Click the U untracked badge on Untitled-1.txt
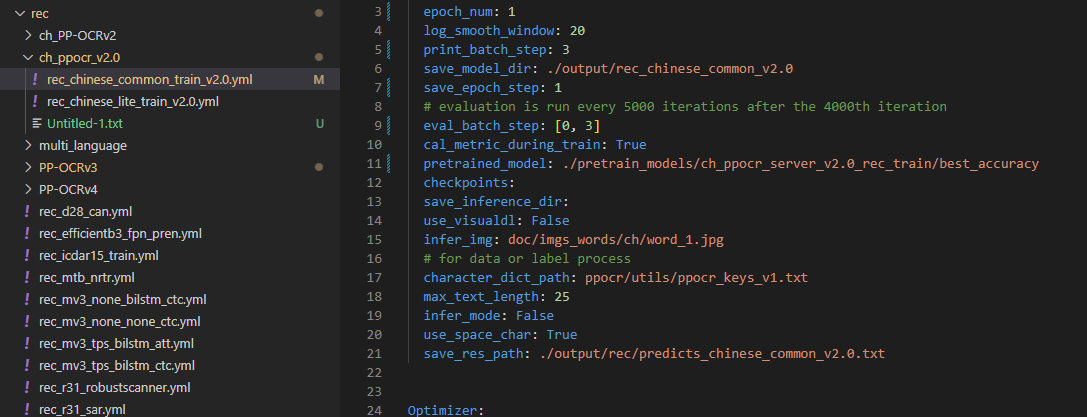Viewport: 1087px width, 417px height. [319, 124]
